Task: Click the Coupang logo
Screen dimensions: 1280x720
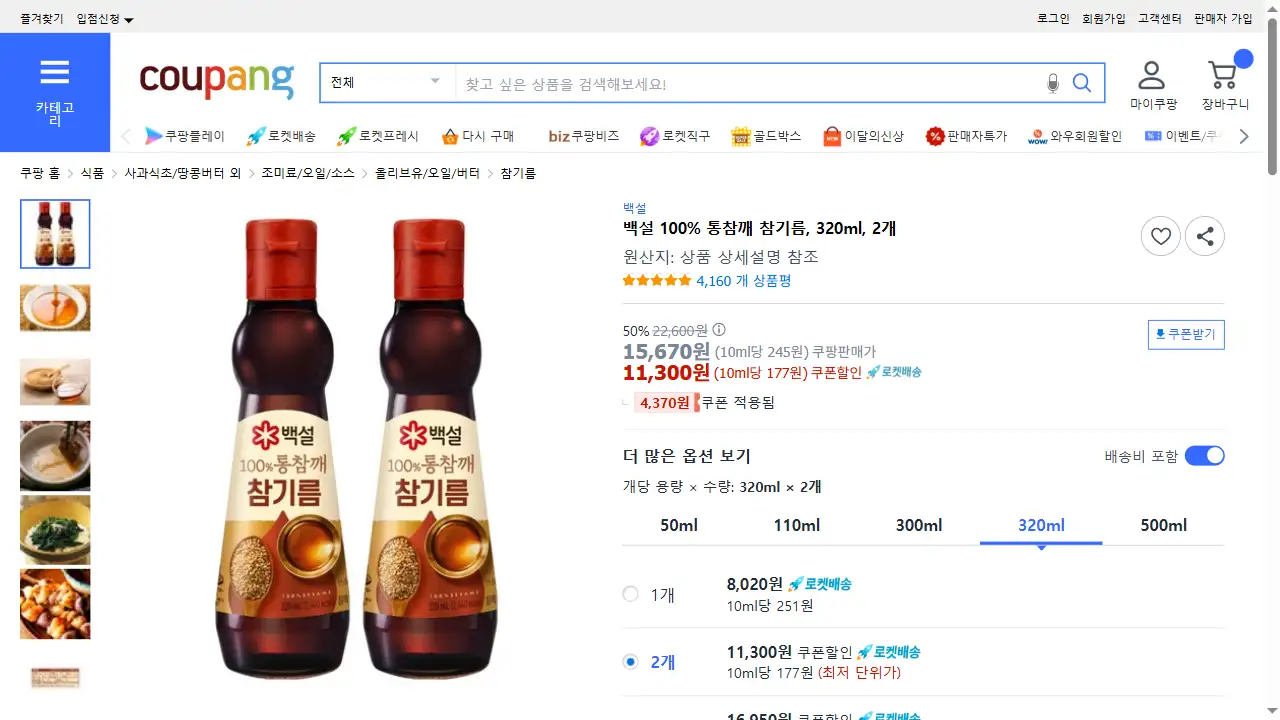Action: (217, 81)
